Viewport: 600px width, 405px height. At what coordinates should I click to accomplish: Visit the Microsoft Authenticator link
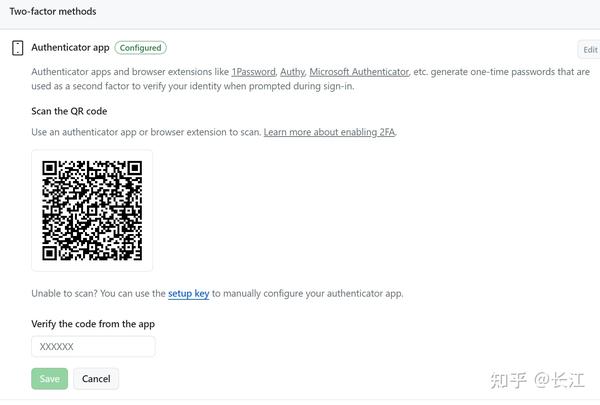click(x=359, y=72)
